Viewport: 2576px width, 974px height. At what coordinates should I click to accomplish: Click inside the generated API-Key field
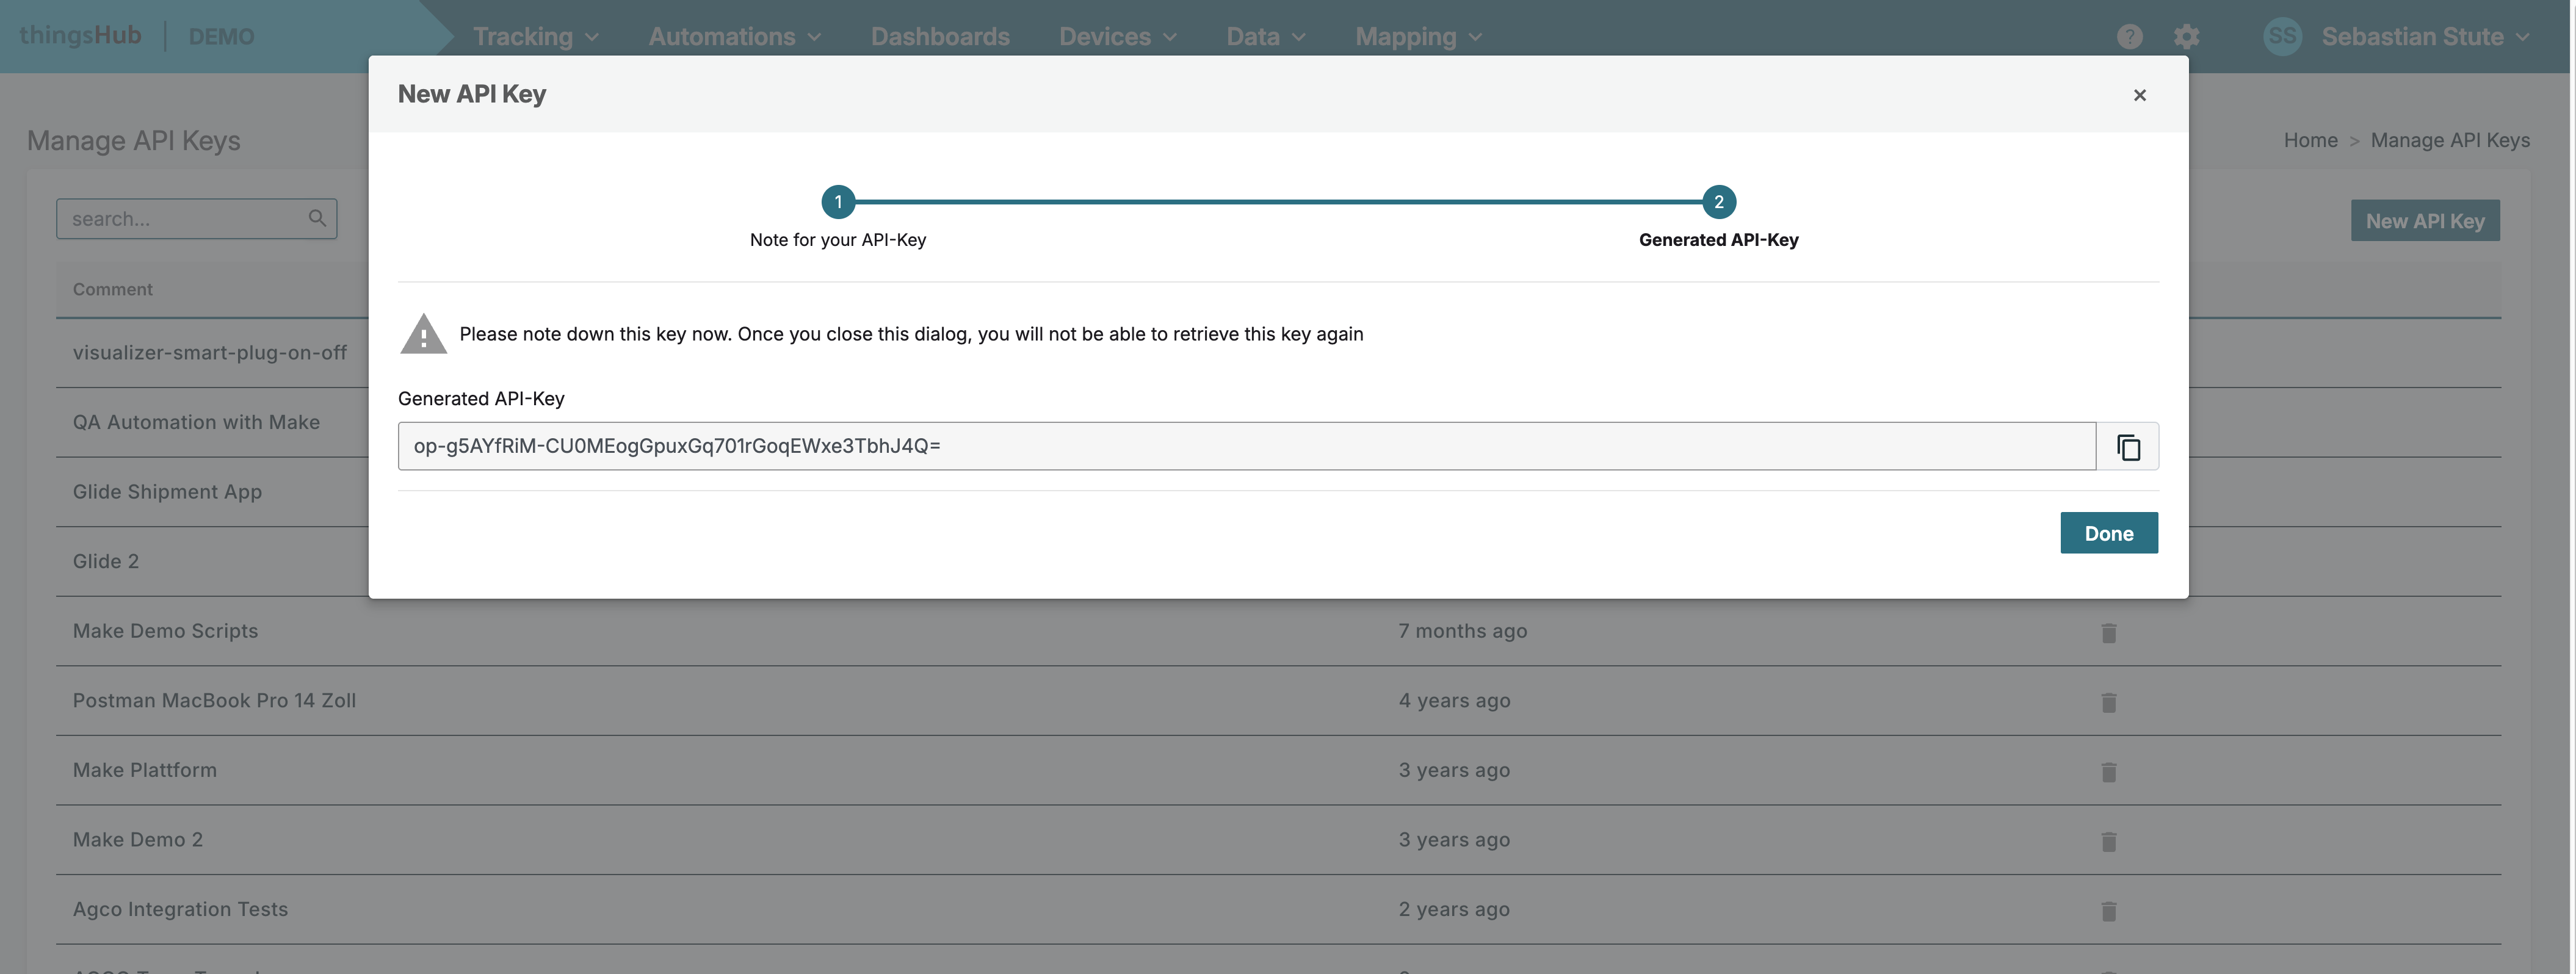pyautogui.click(x=1245, y=446)
